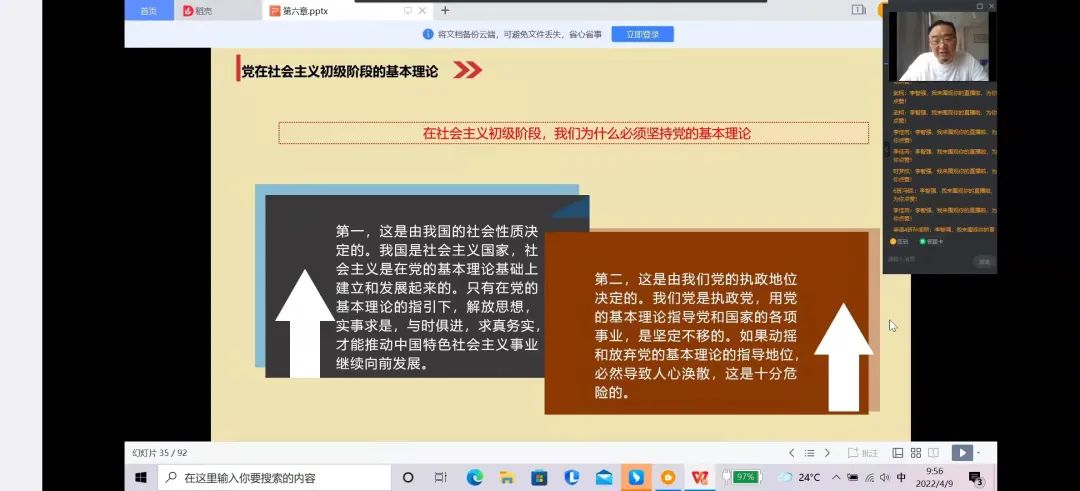Start slideshow with the play button
The image size is (1080, 491).
(960, 453)
